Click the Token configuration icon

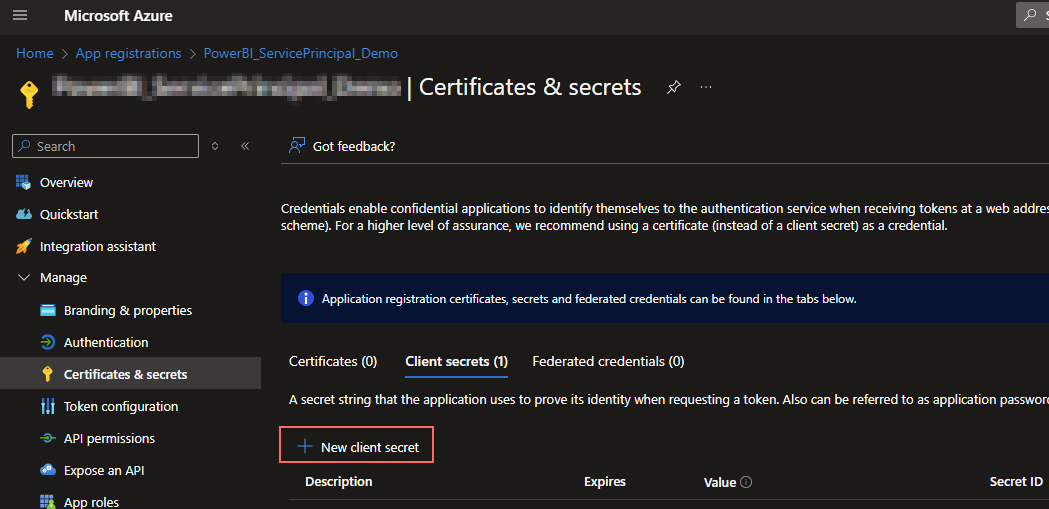pos(47,406)
